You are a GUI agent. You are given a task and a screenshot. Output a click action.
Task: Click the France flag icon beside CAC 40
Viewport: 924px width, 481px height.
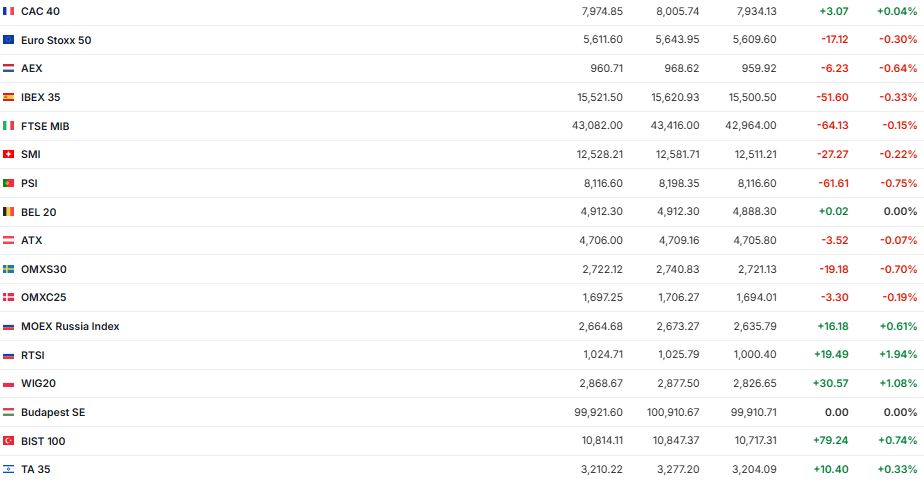[9, 11]
